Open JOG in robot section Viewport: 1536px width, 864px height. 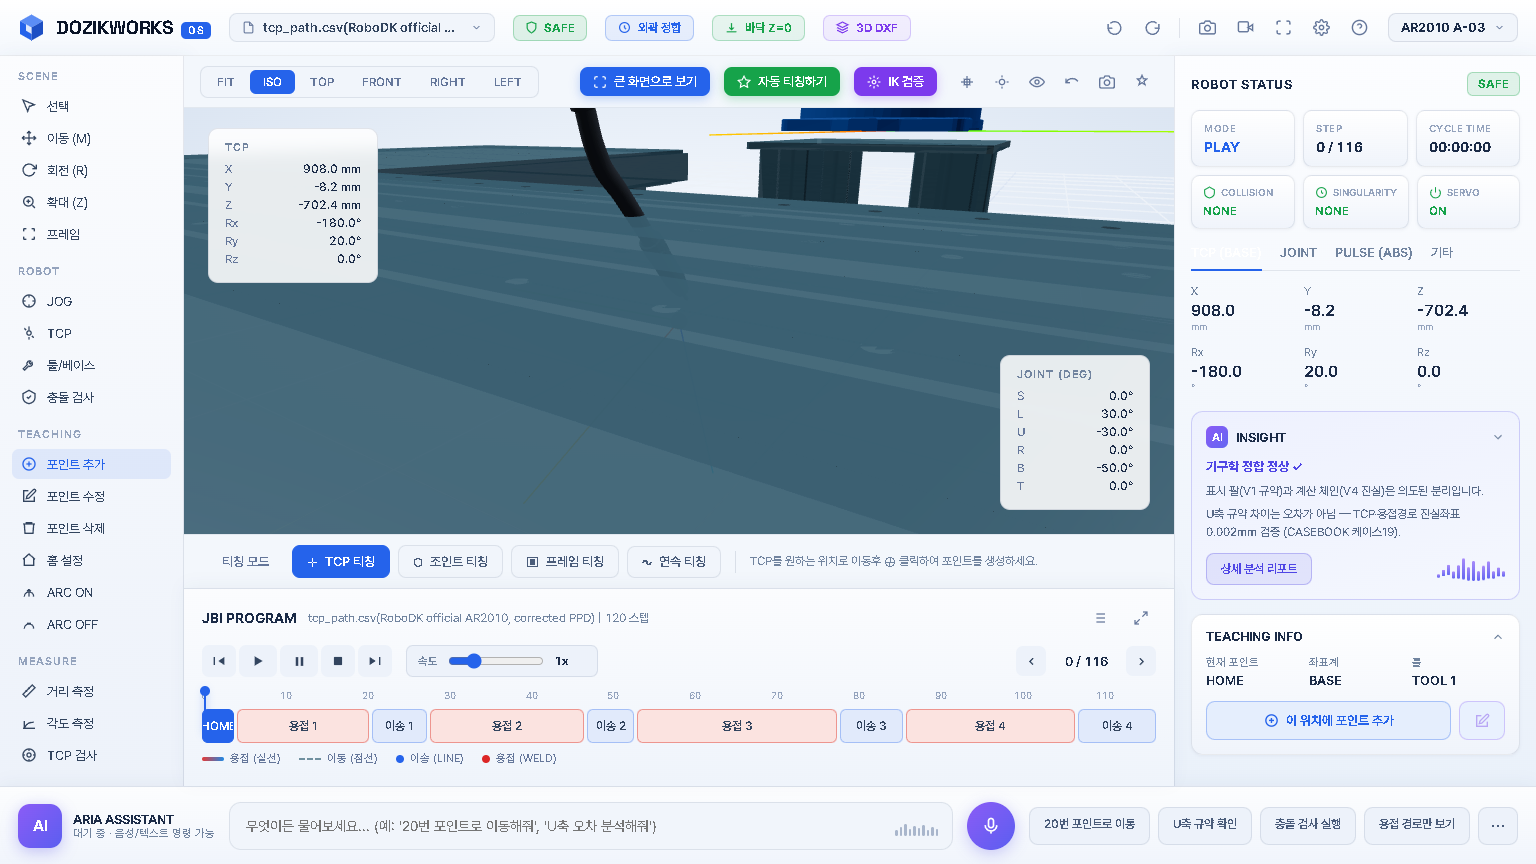(x=91, y=301)
